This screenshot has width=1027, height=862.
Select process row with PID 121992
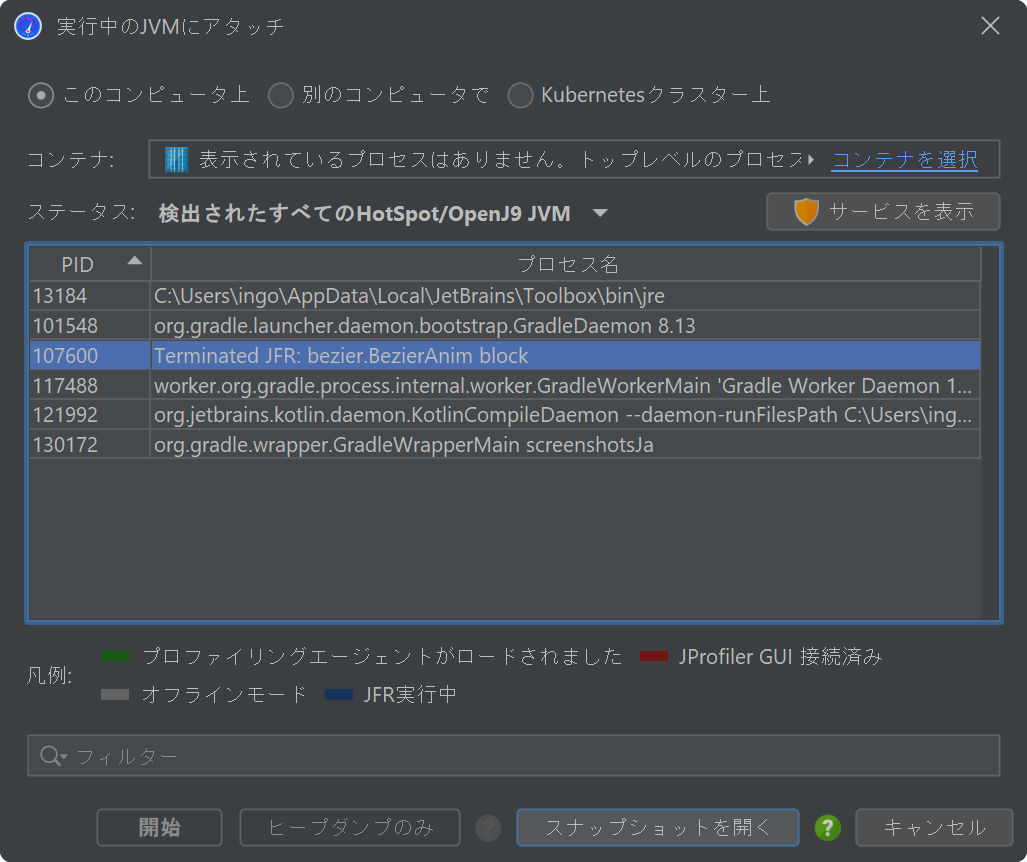tap(90, 415)
